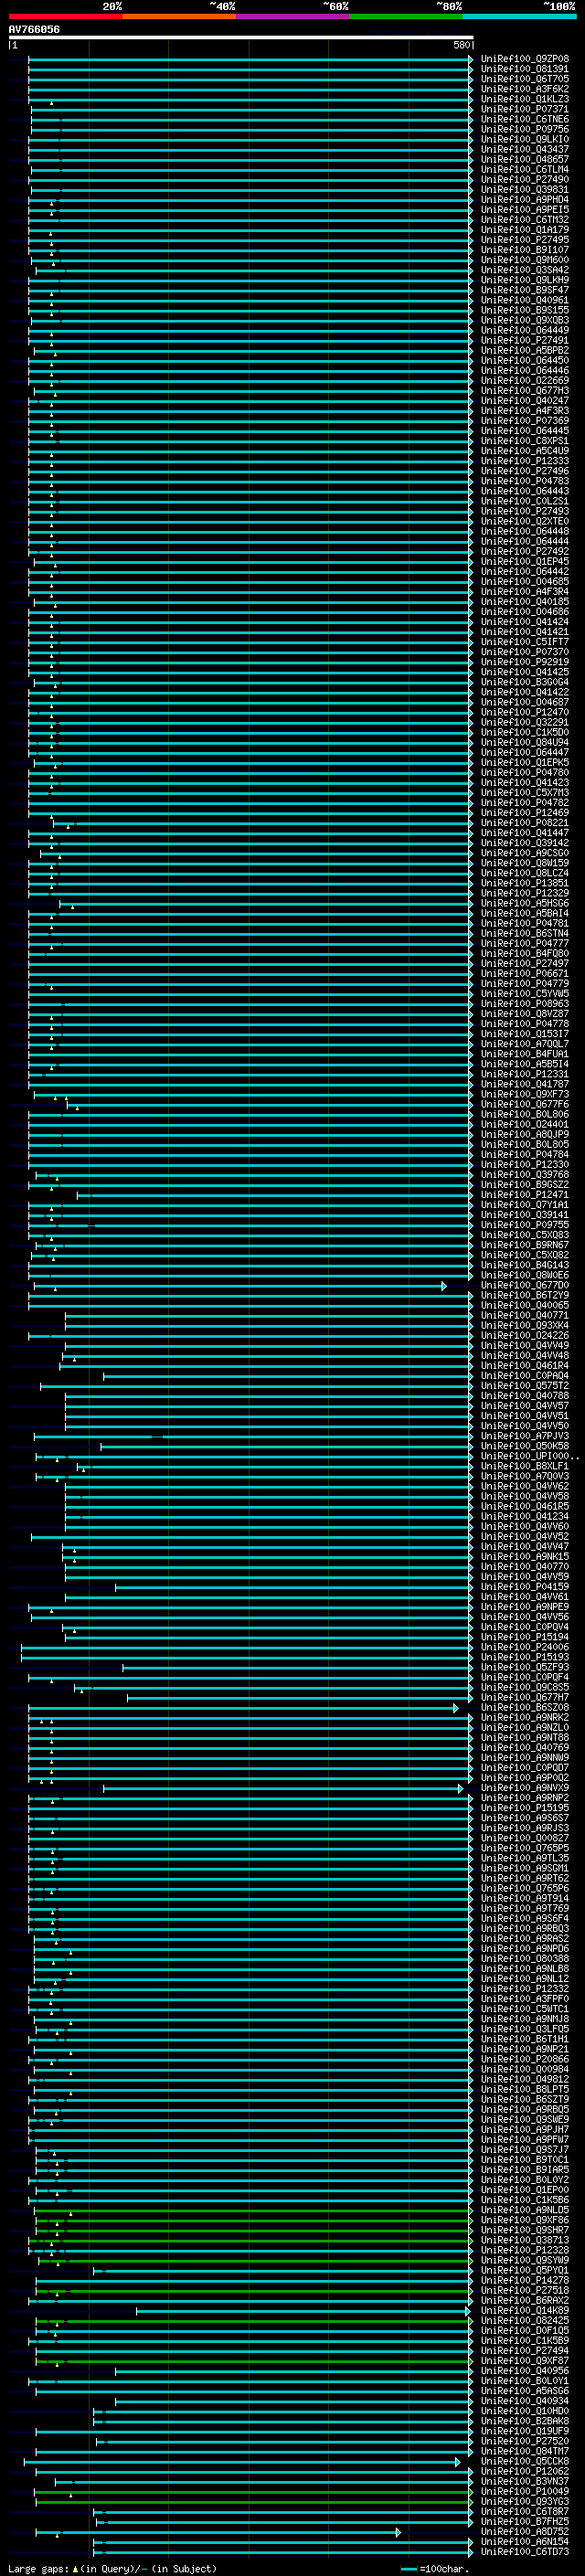Click hit label UniRef100_Q1KLZ3

pyautogui.click(x=525, y=99)
